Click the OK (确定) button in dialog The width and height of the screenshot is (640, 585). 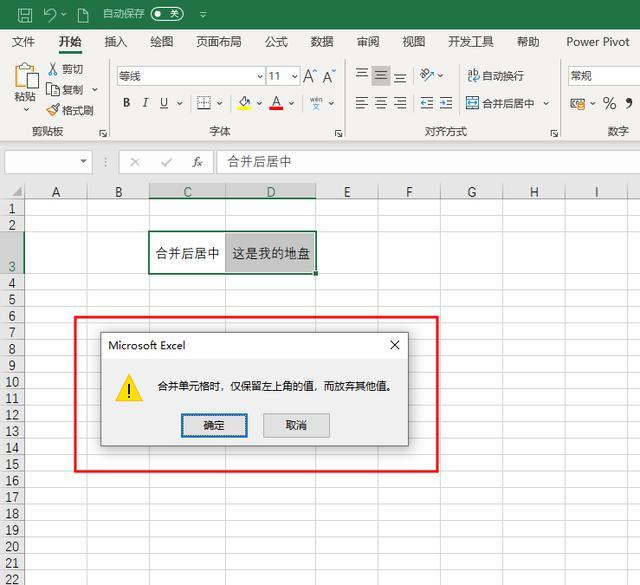[x=214, y=425]
